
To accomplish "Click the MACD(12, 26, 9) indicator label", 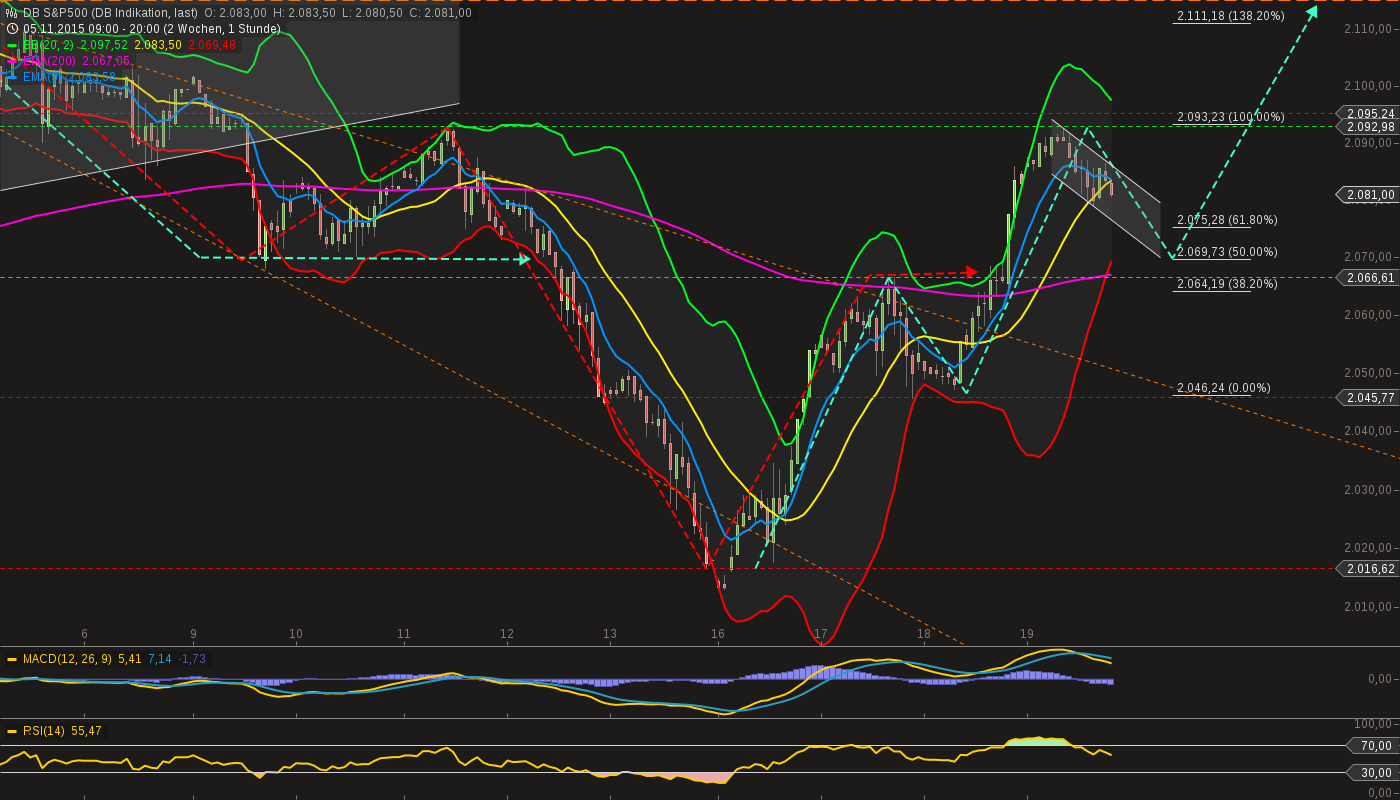I will [68, 659].
